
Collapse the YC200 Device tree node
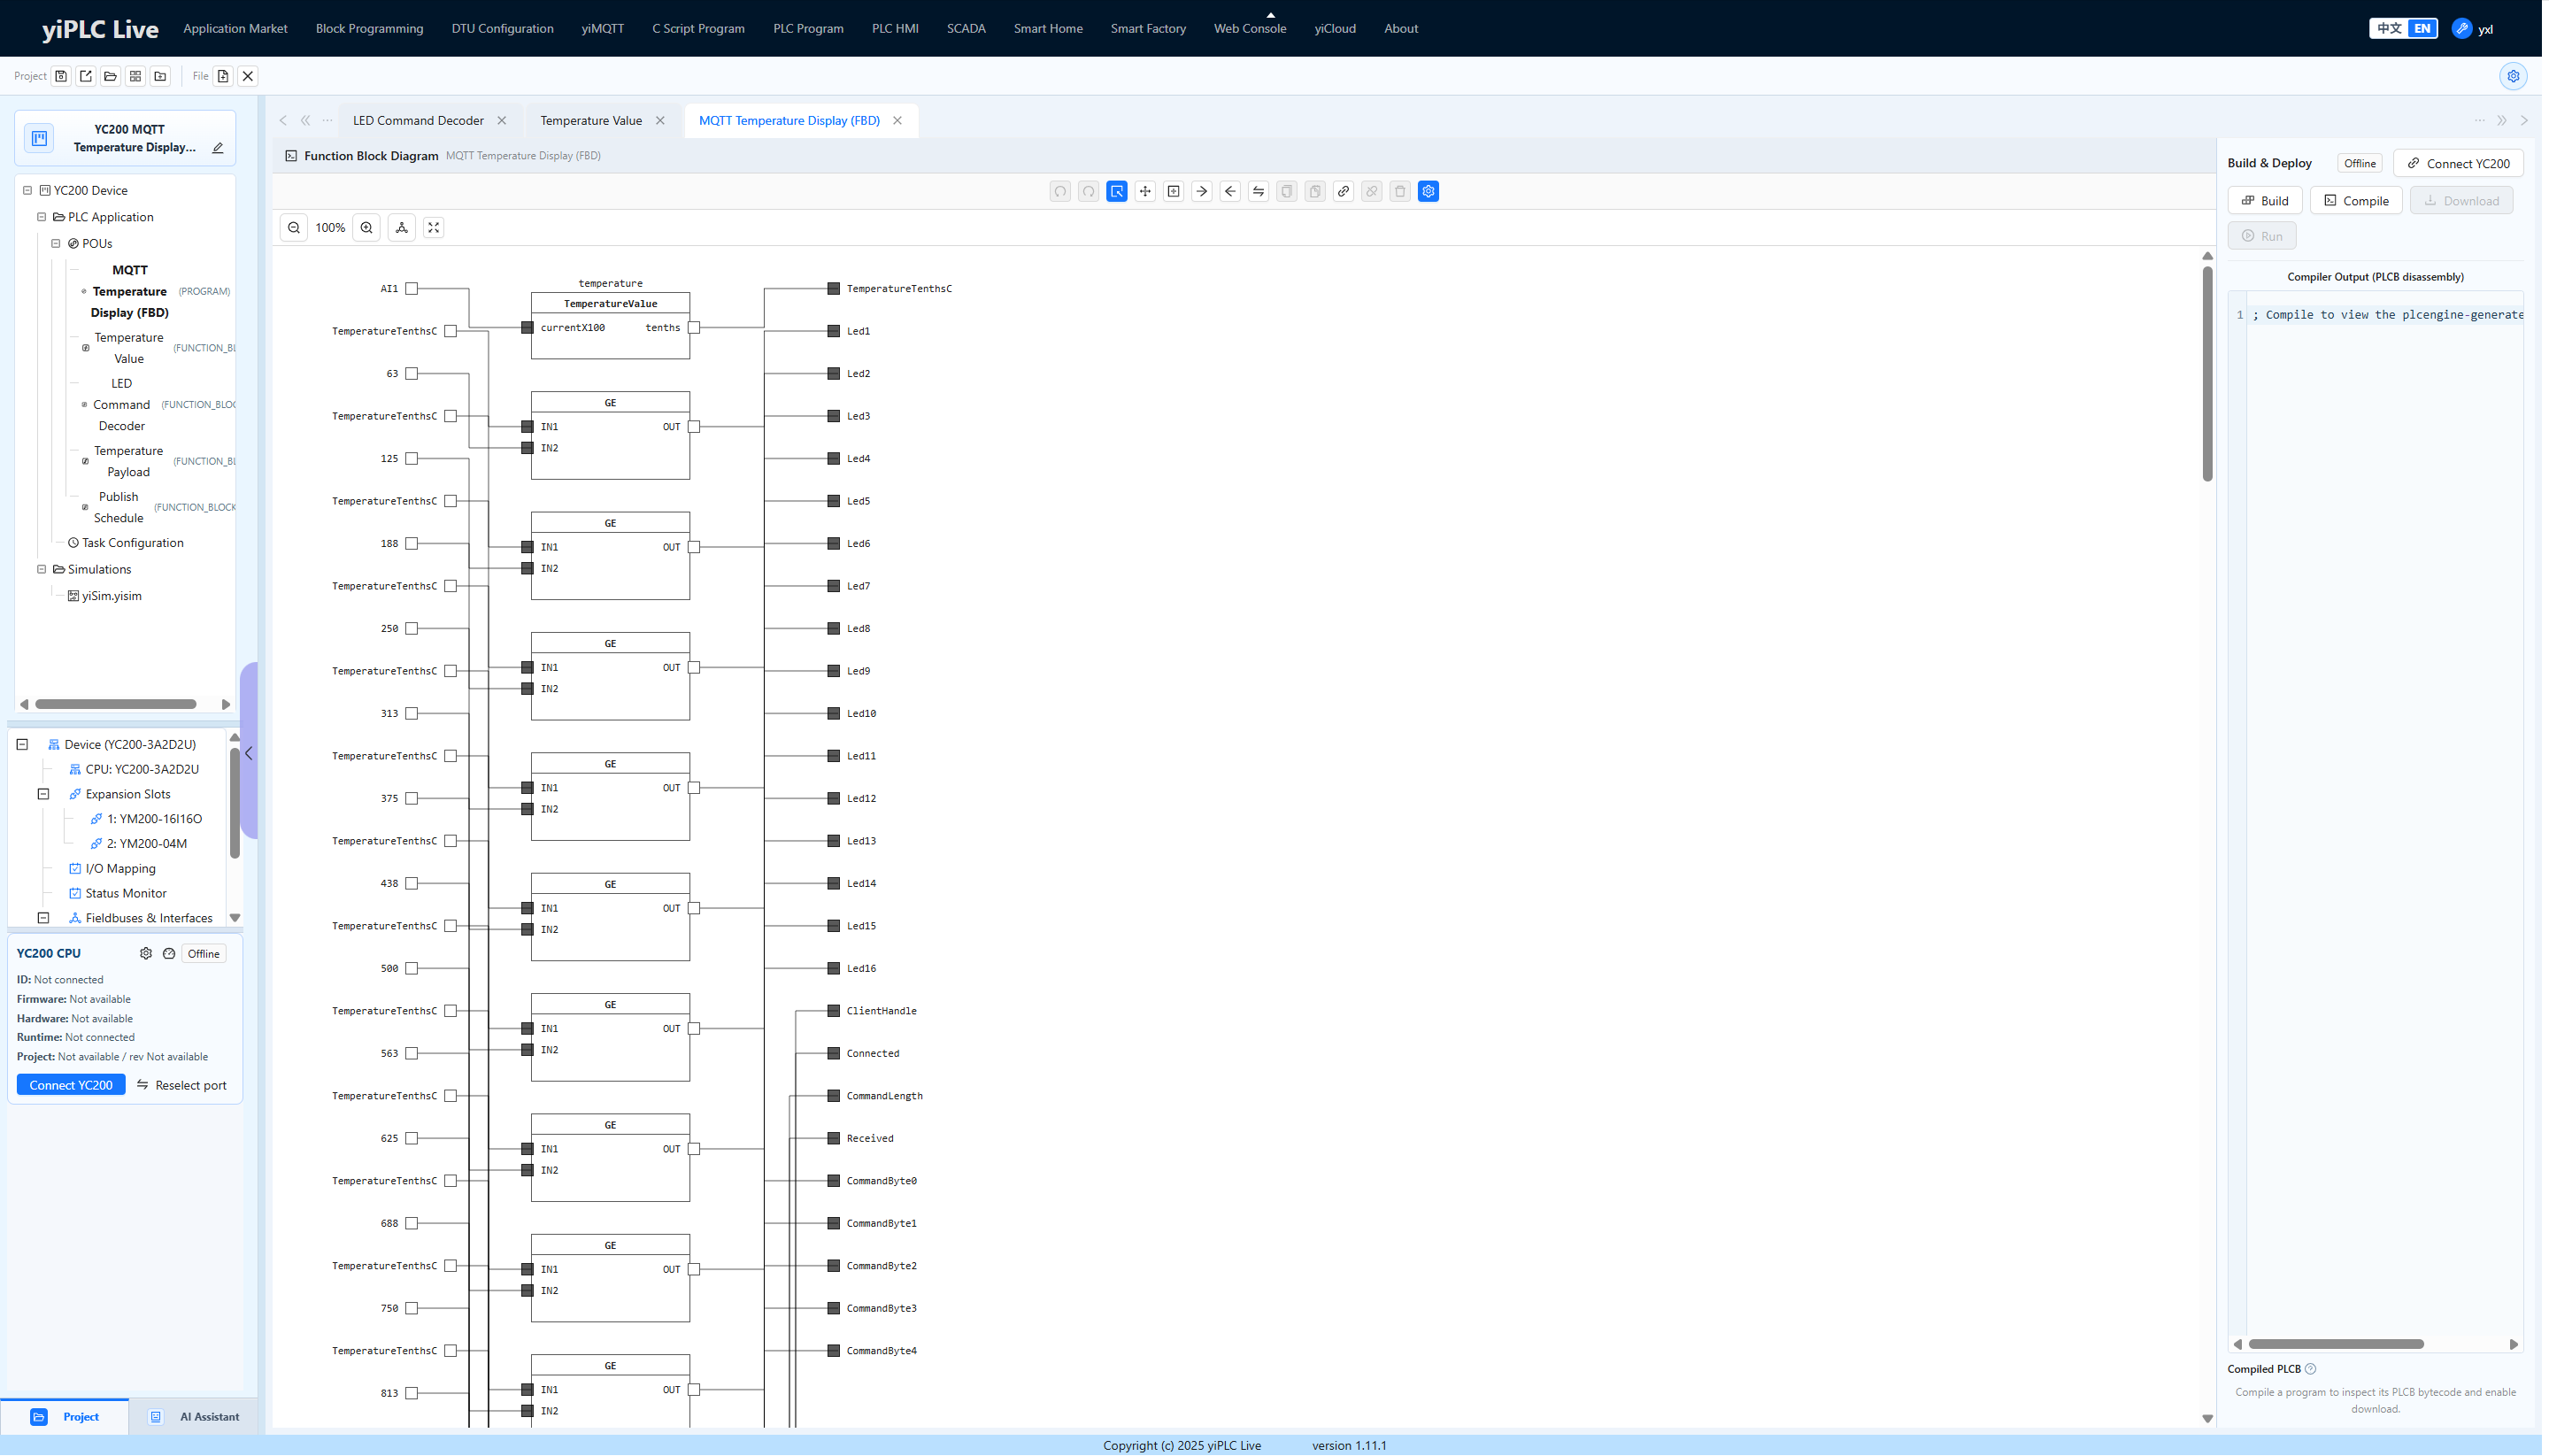28,190
